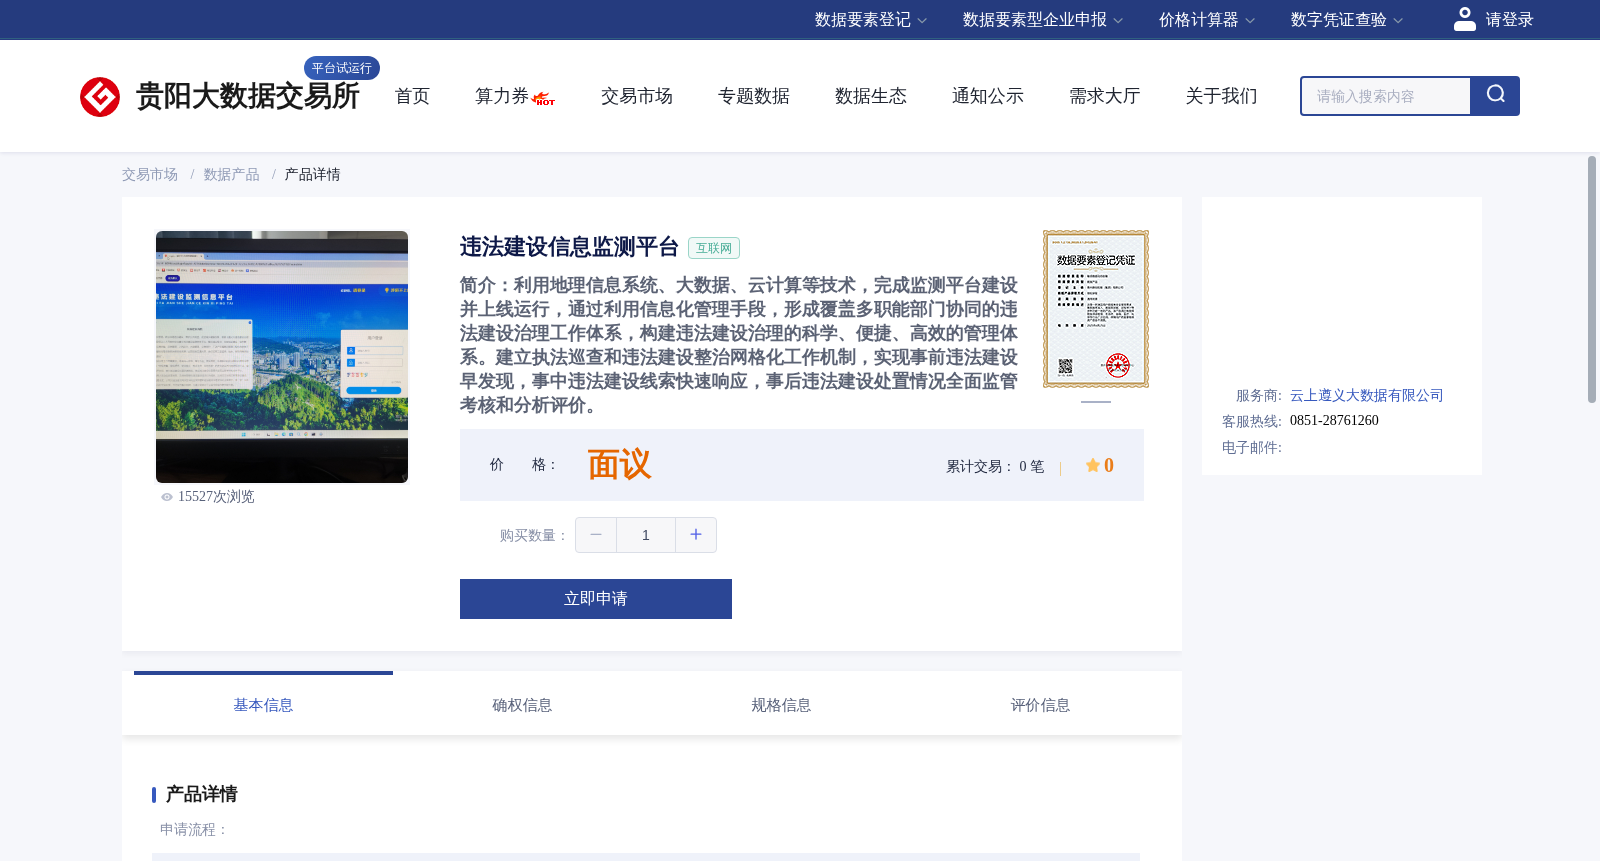Open the product screenshot thumbnail
Image resolution: width=1600 pixels, height=861 pixels.
point(282,357)
